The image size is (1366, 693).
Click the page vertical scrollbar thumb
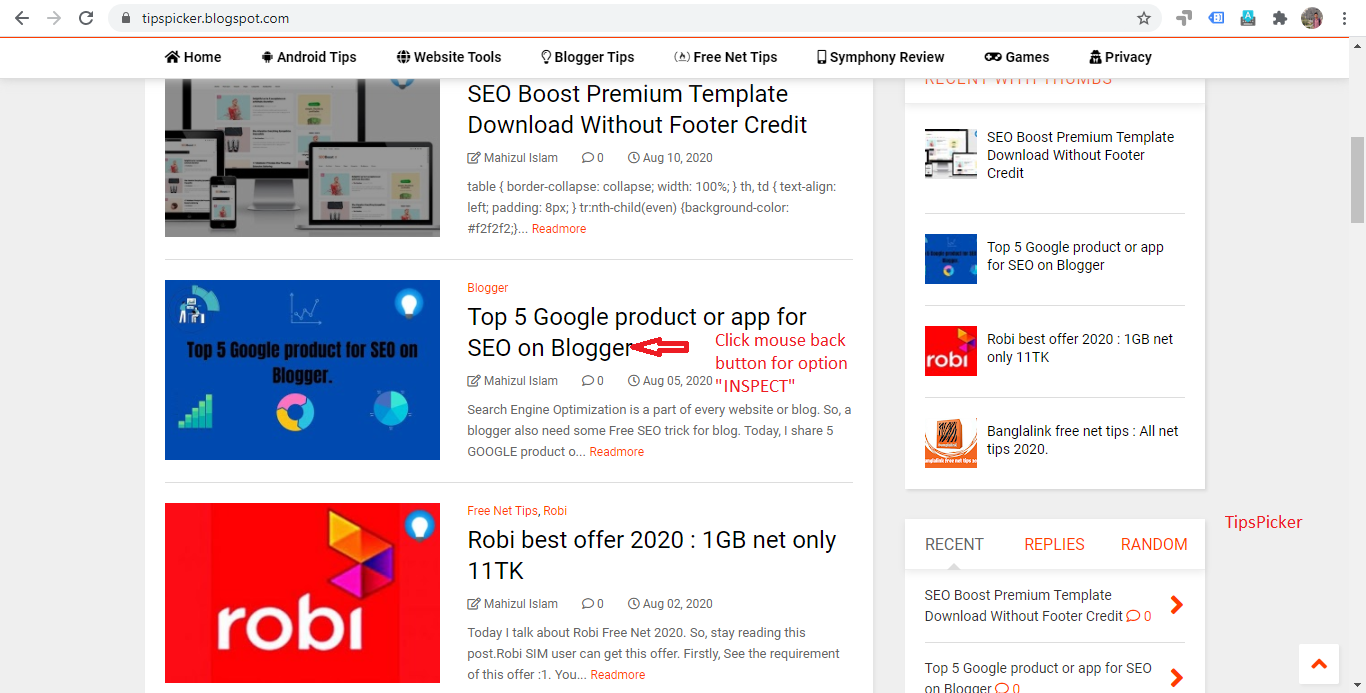[x=1358, y=180]
